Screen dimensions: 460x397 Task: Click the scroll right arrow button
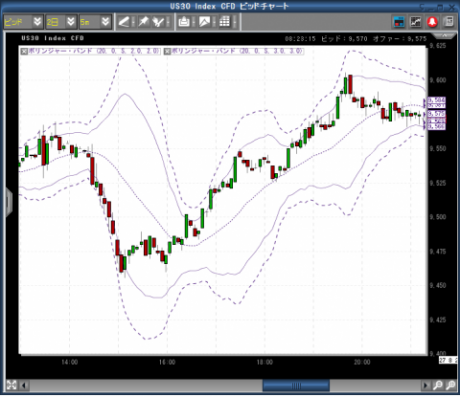tap(426, 386)
